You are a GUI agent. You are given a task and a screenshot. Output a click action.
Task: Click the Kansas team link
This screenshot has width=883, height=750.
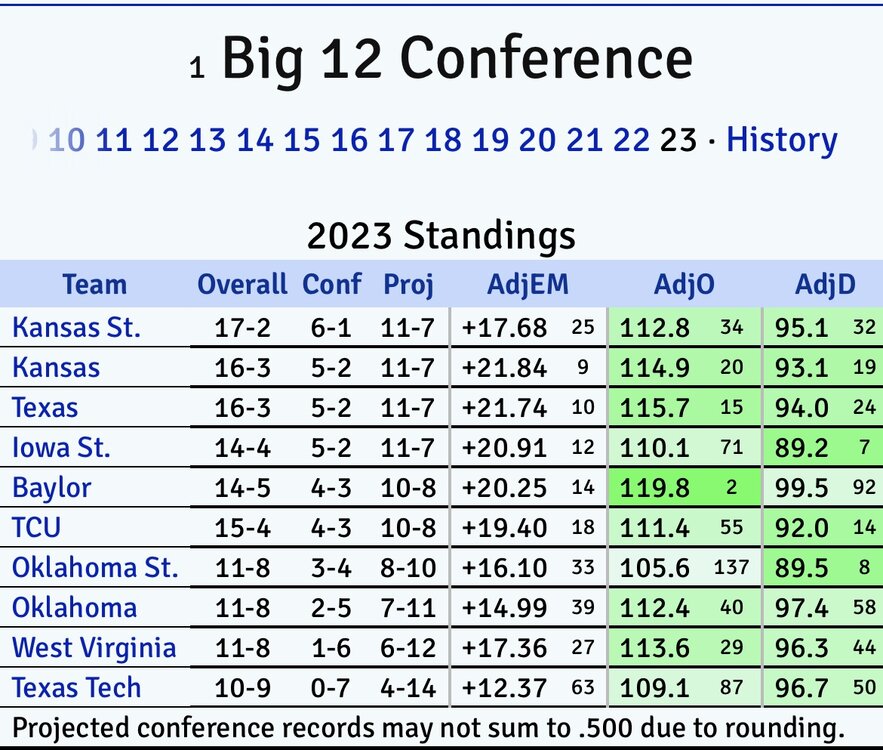(56, 367)
